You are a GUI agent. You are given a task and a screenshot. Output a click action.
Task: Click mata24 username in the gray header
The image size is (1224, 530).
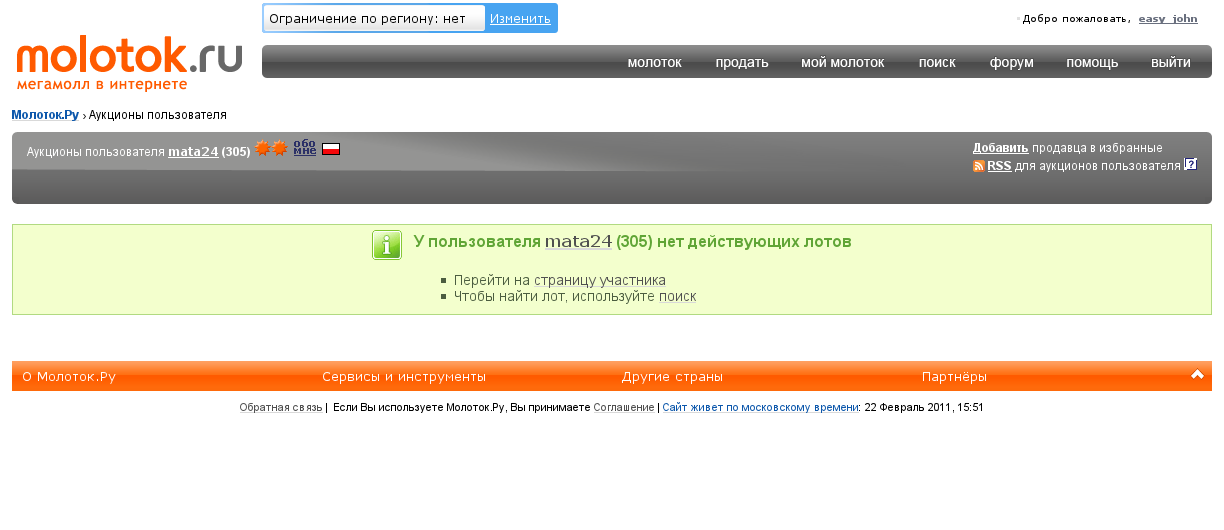pyautogui.click(x=193, y=152)
